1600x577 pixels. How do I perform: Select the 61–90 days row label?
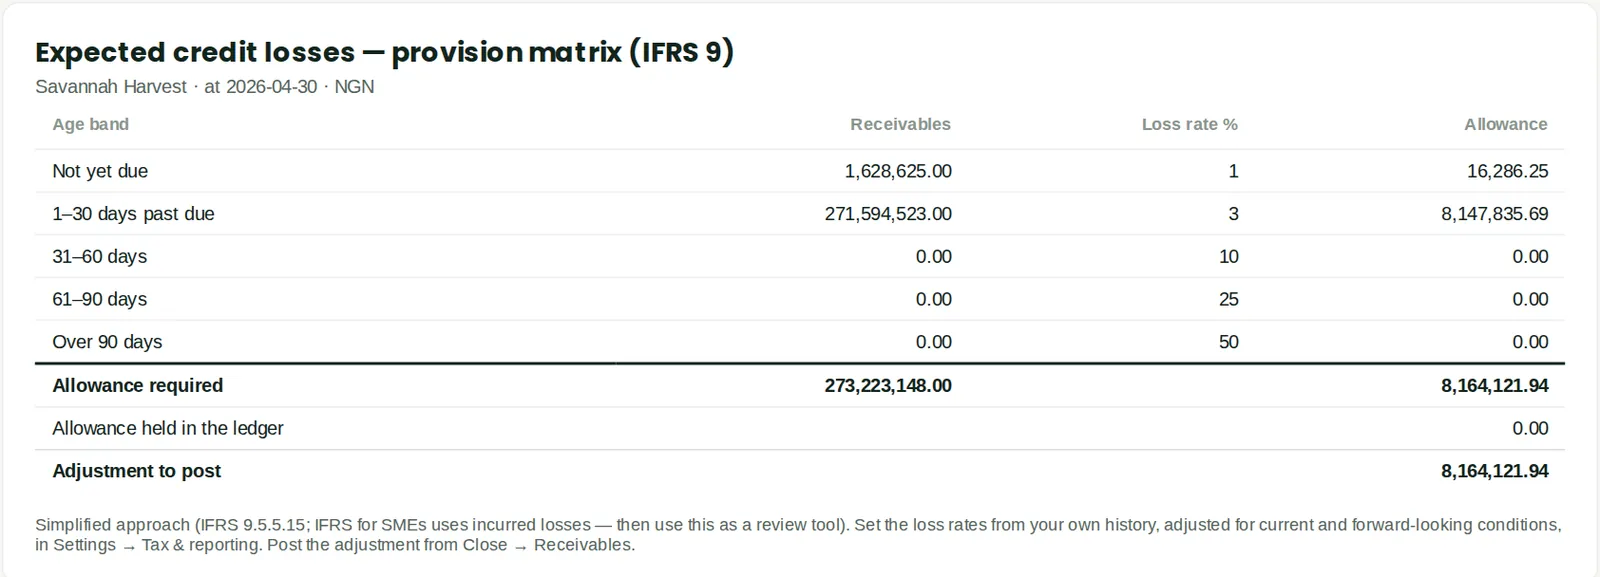pos(99,299)
